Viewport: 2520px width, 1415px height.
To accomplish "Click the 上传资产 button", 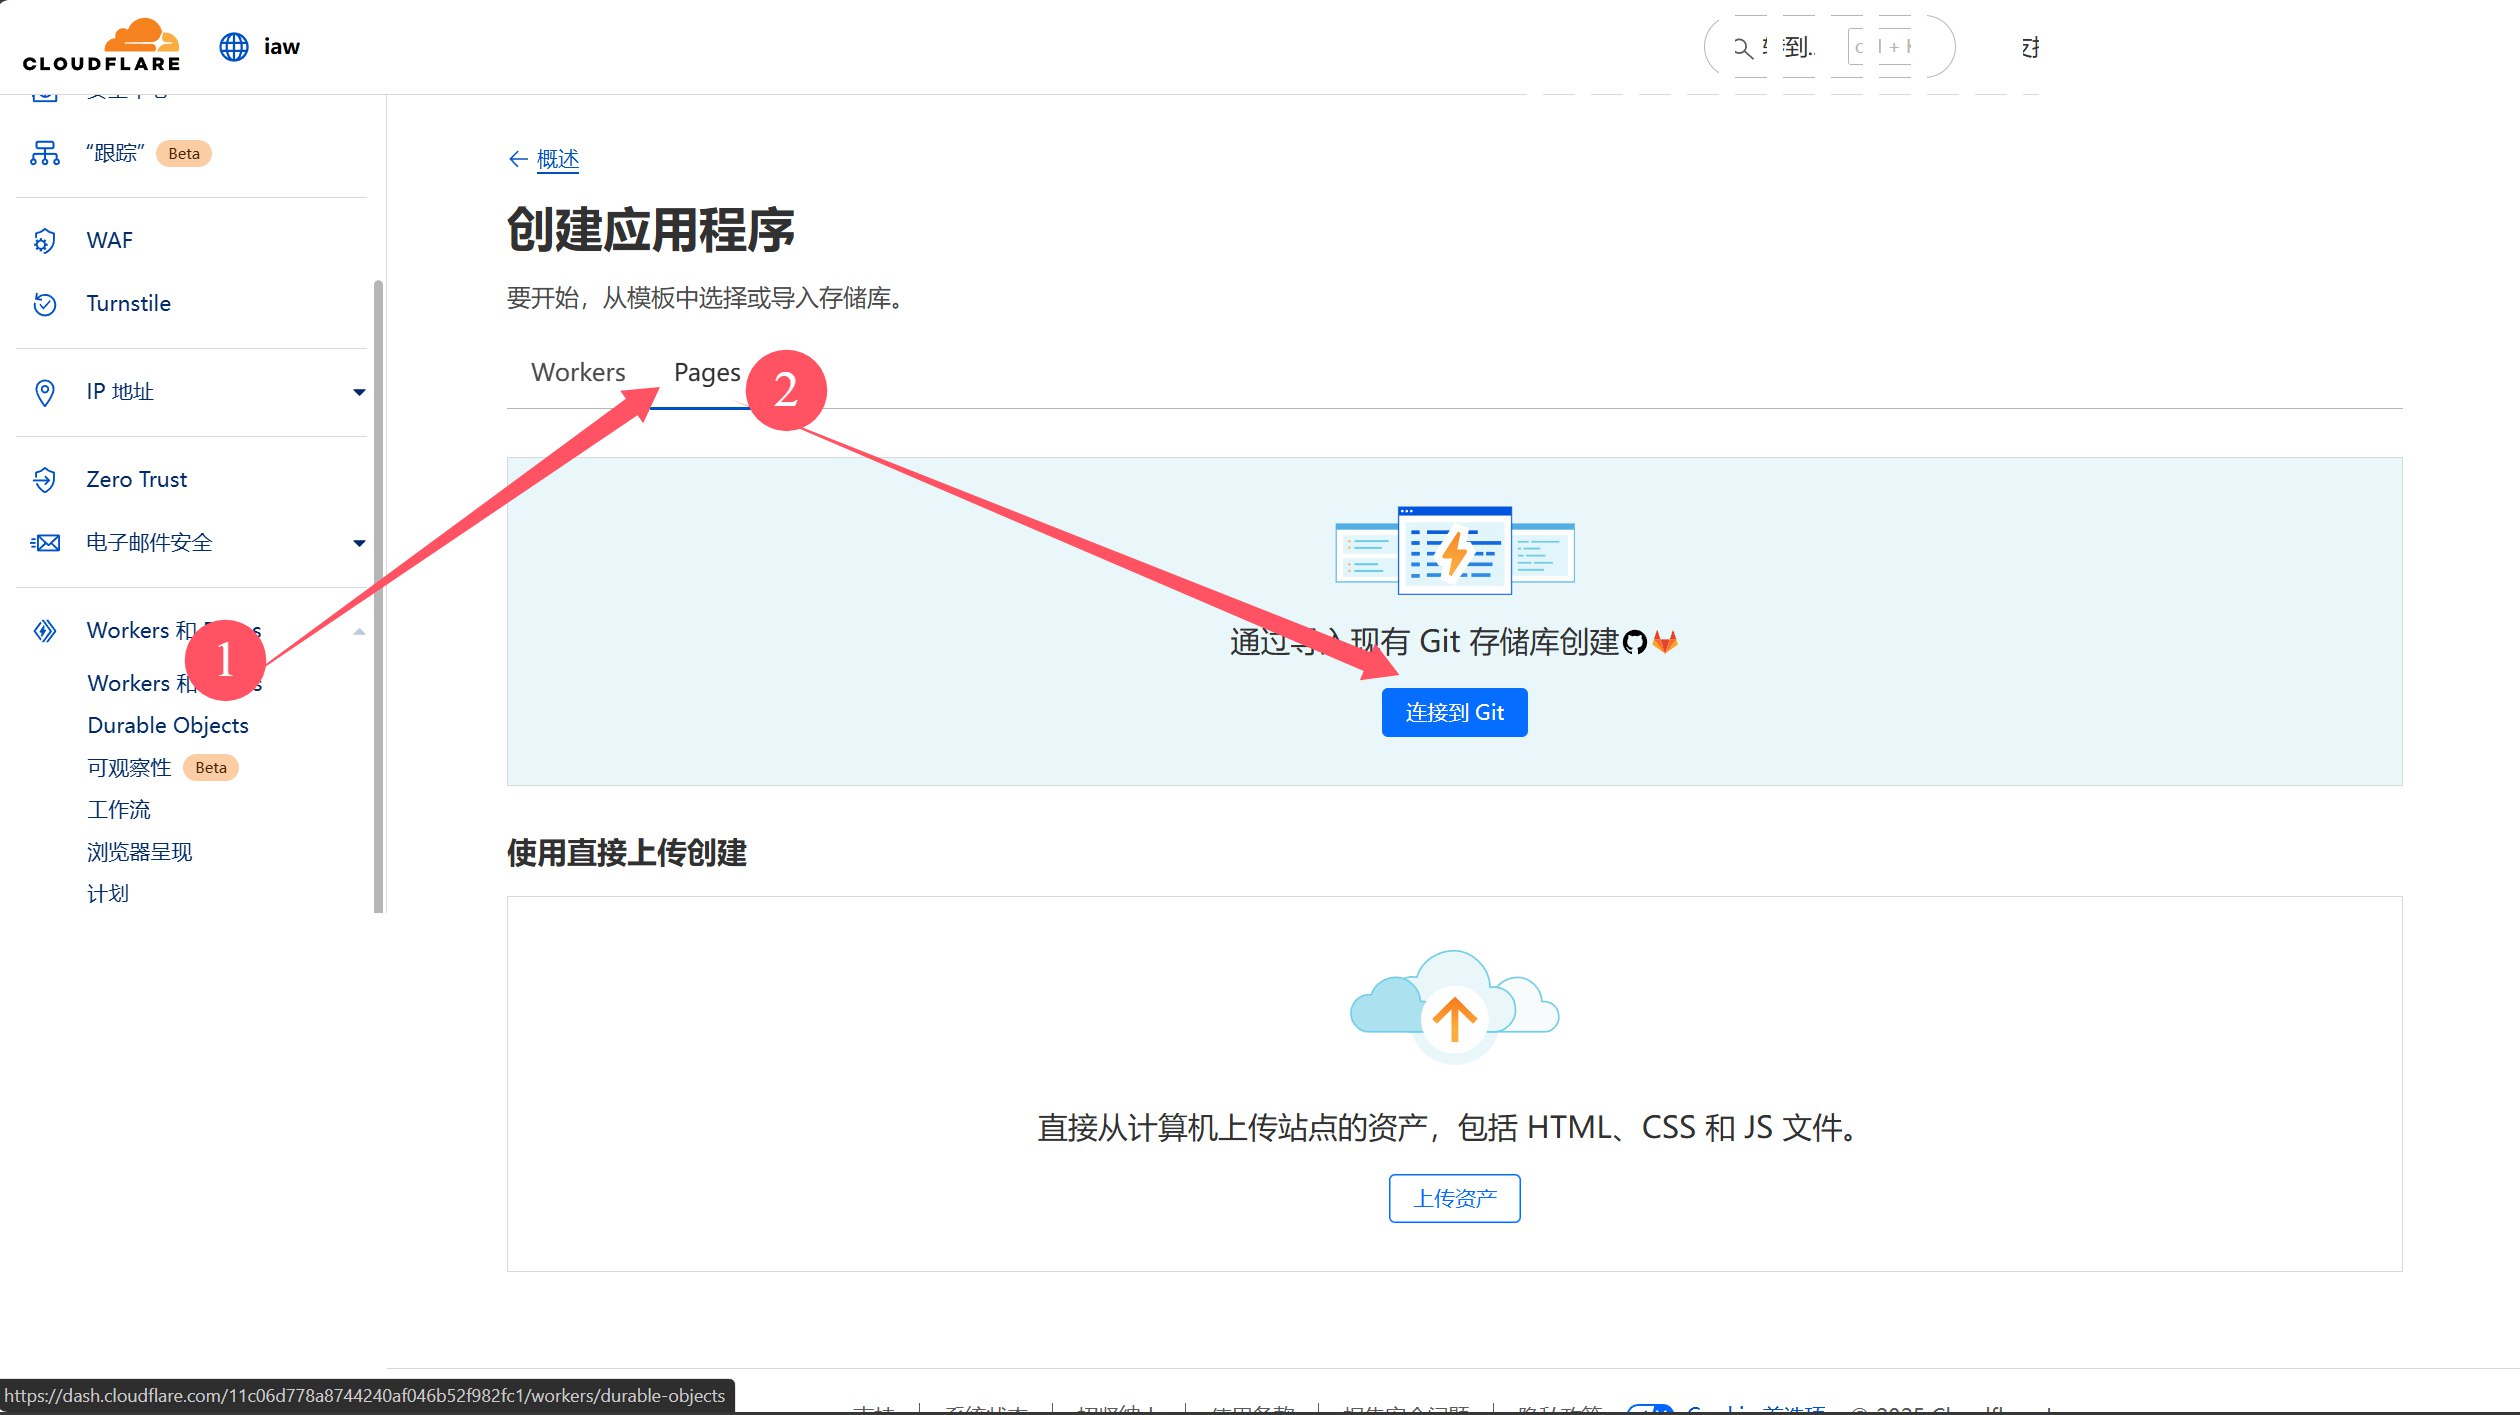I will click(x=1454, y=1198).
